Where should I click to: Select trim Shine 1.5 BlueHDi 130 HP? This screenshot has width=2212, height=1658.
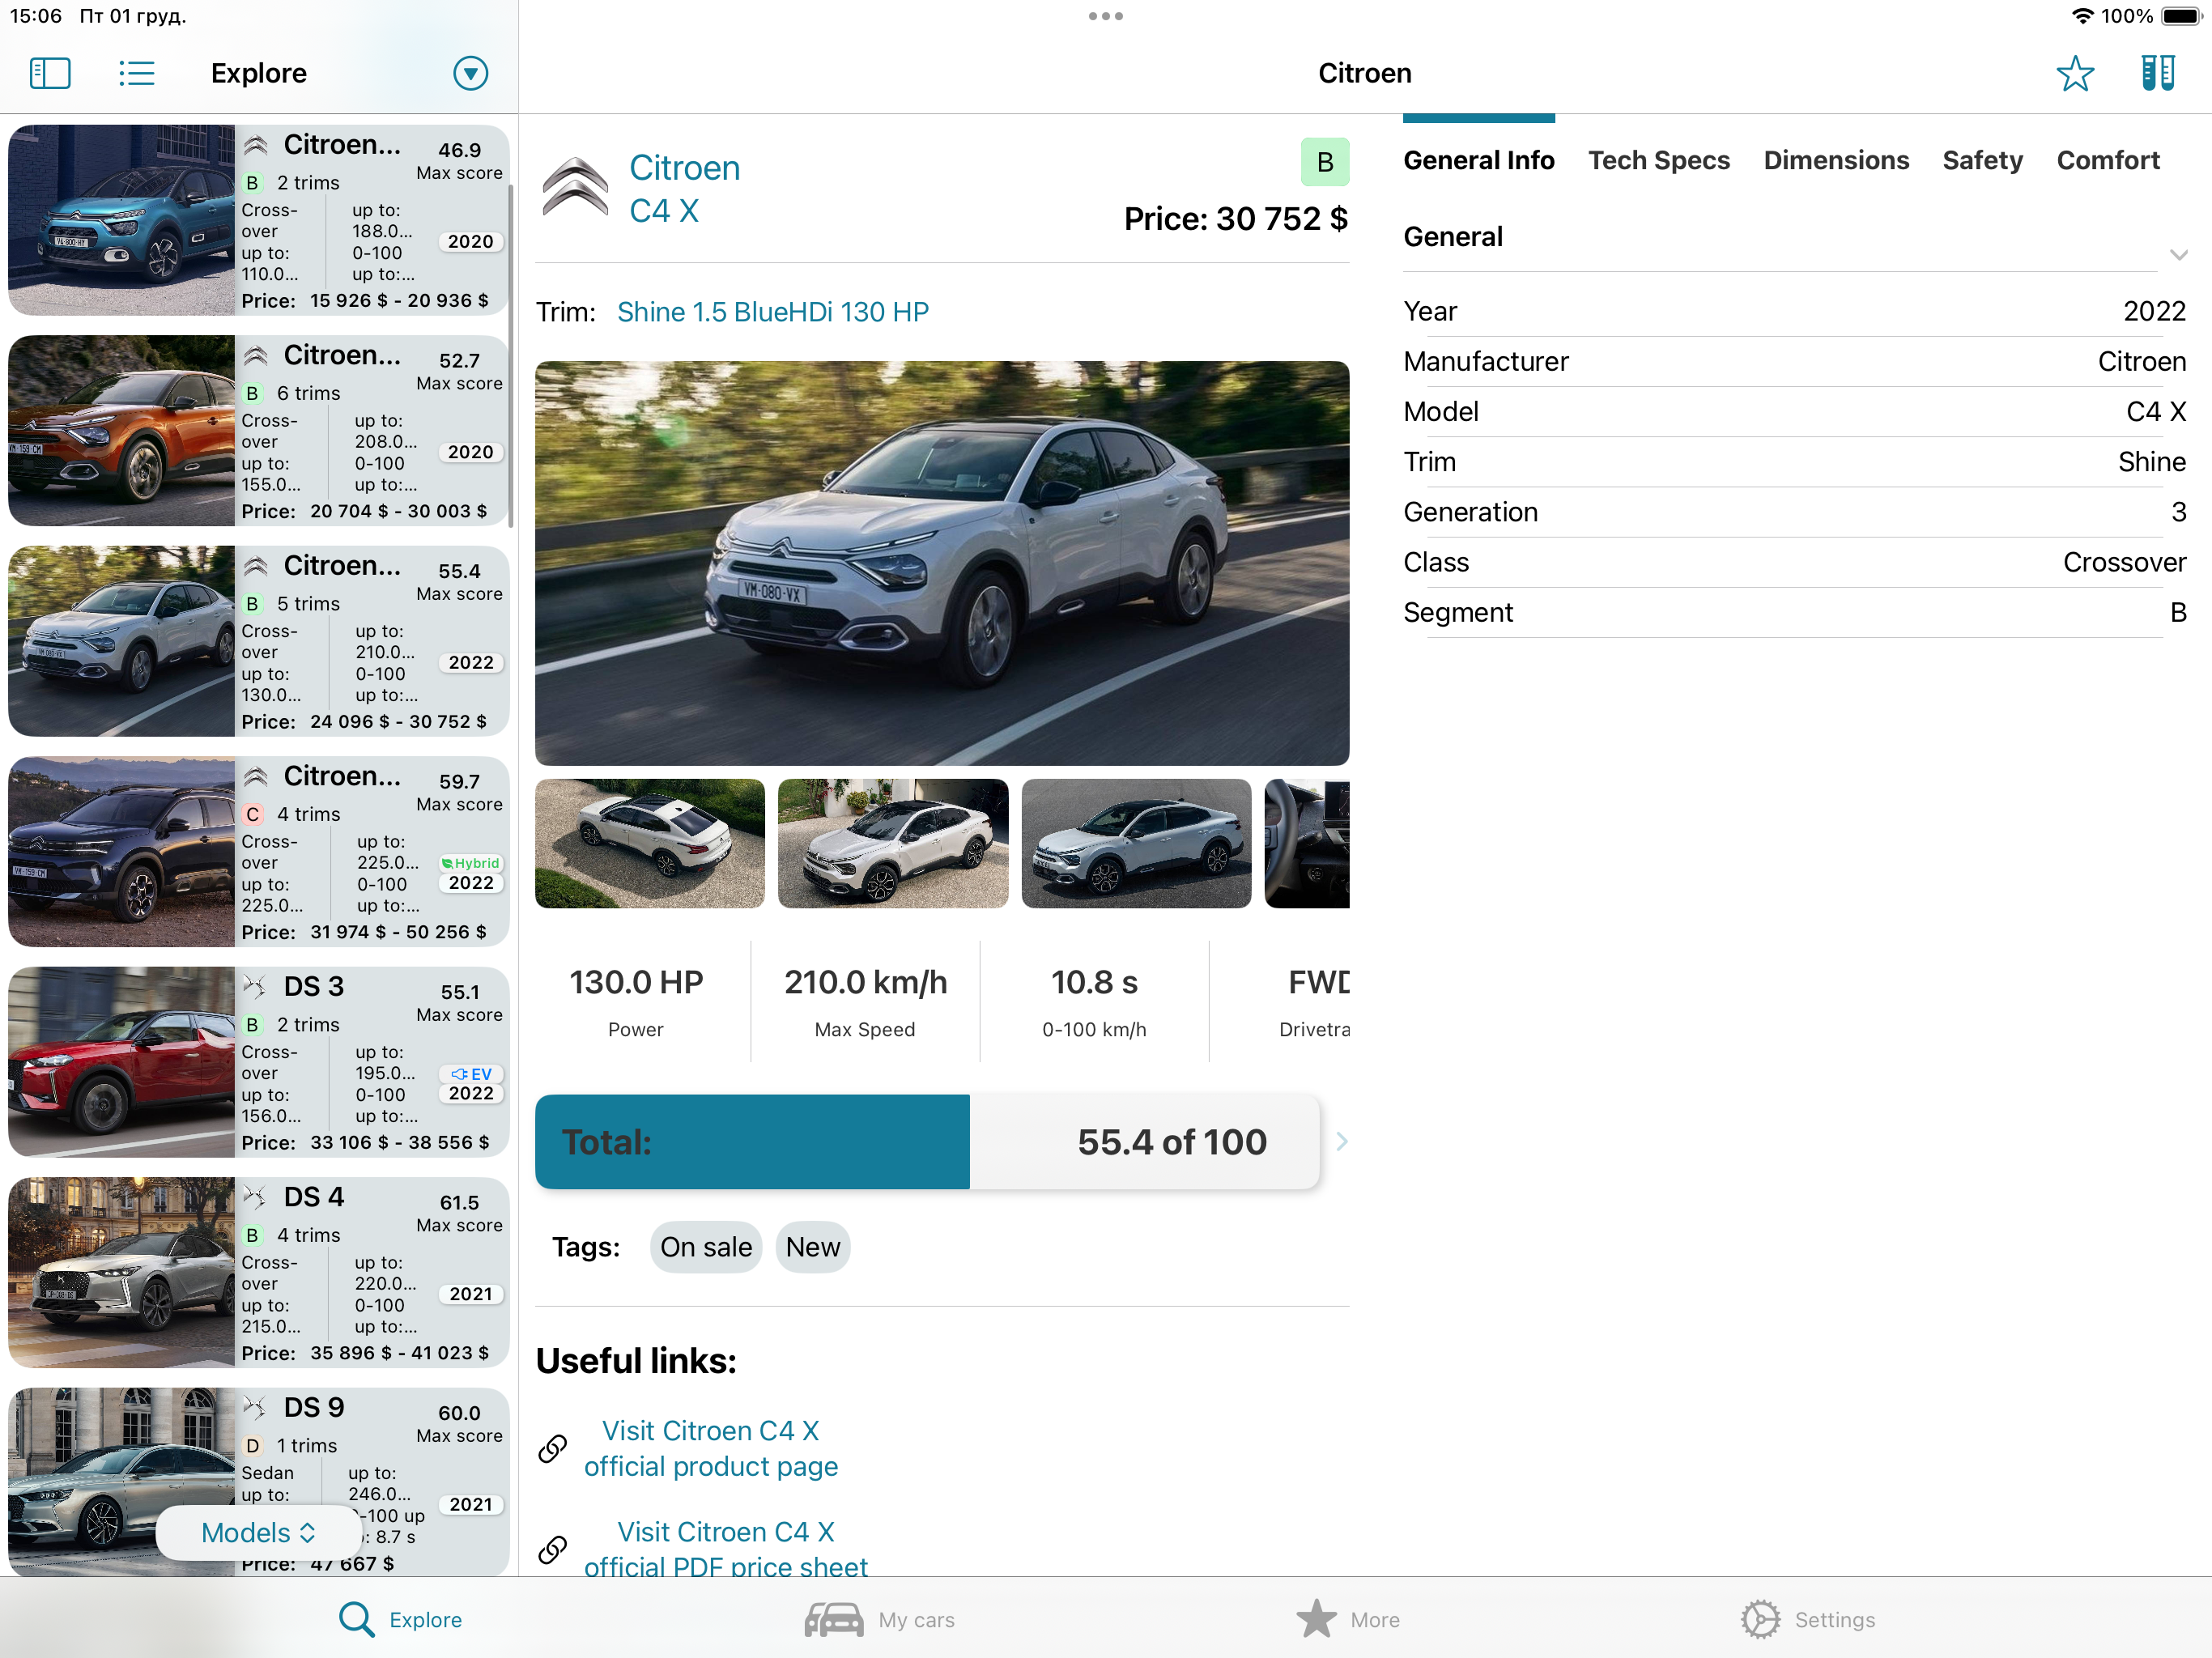coord(772,312)
